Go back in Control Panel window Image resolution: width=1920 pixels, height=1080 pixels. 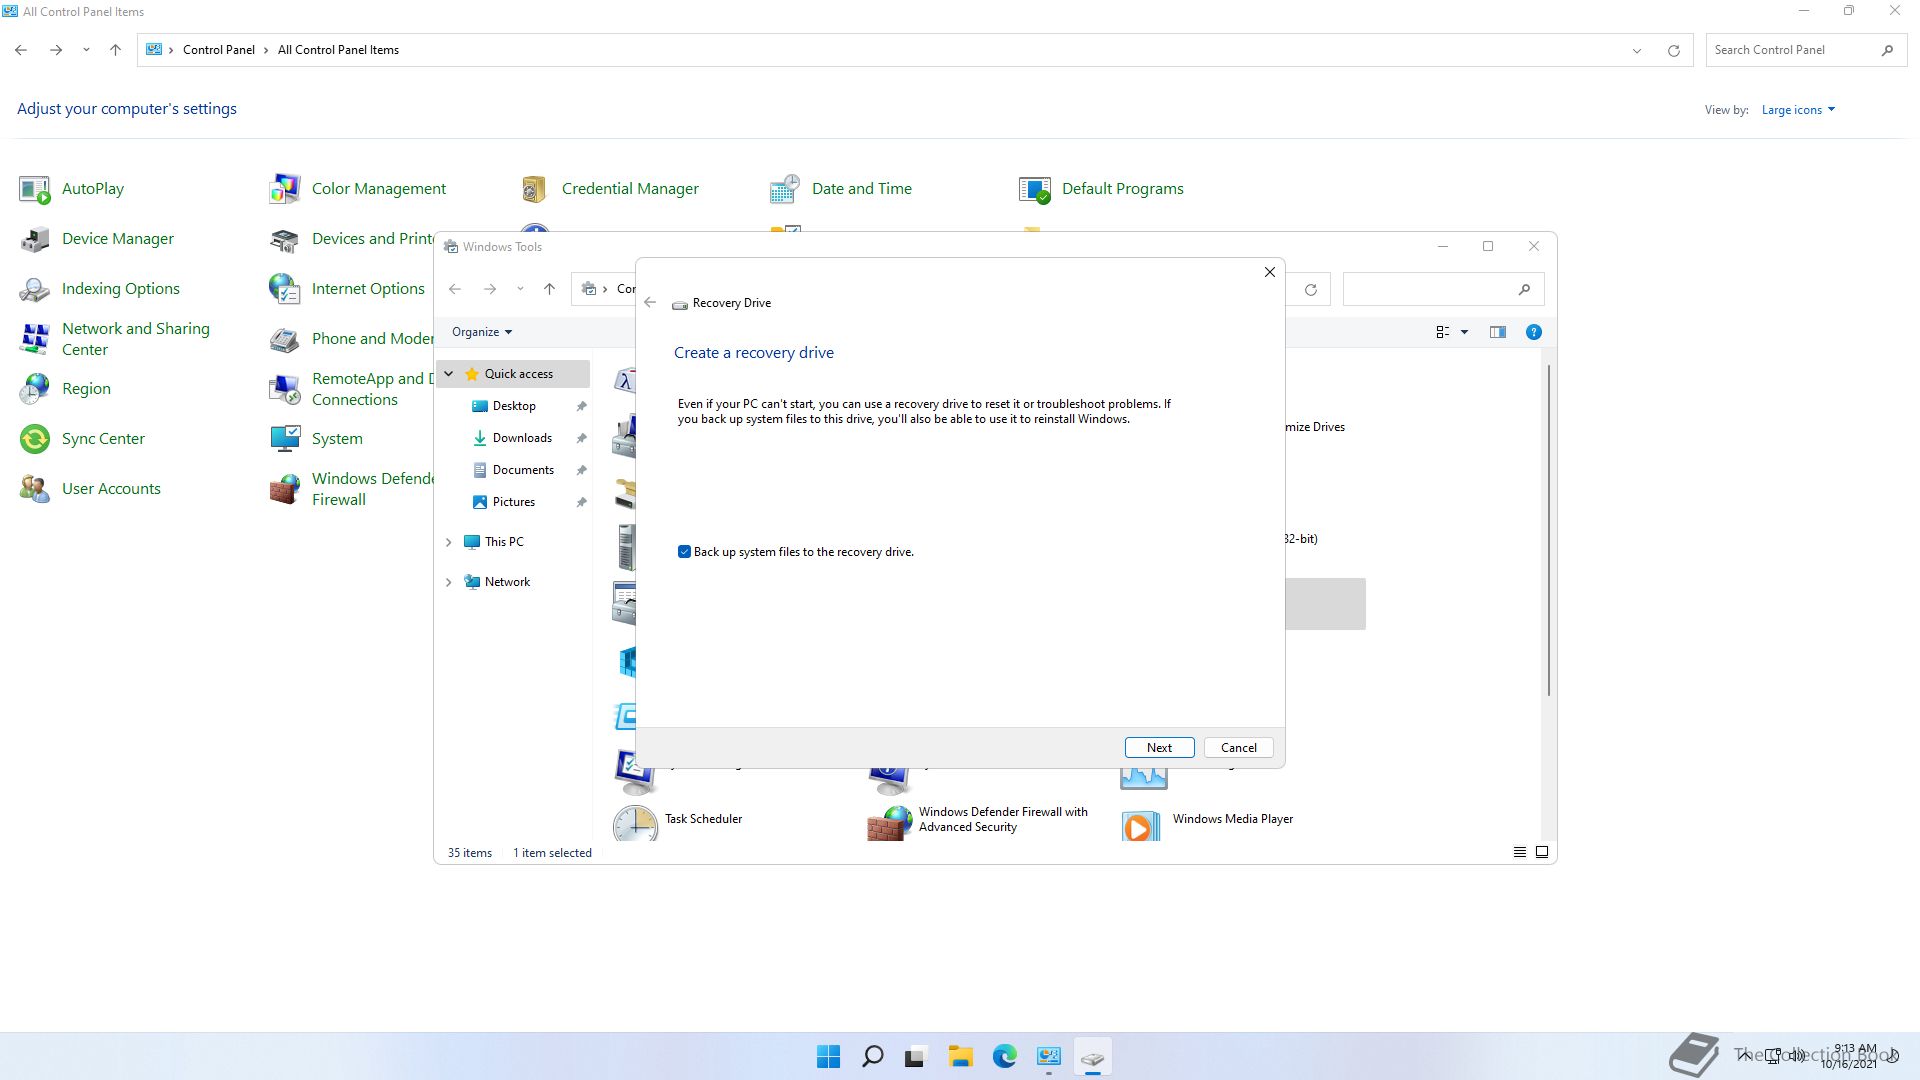pyautogui.click(x=21, y=50)
